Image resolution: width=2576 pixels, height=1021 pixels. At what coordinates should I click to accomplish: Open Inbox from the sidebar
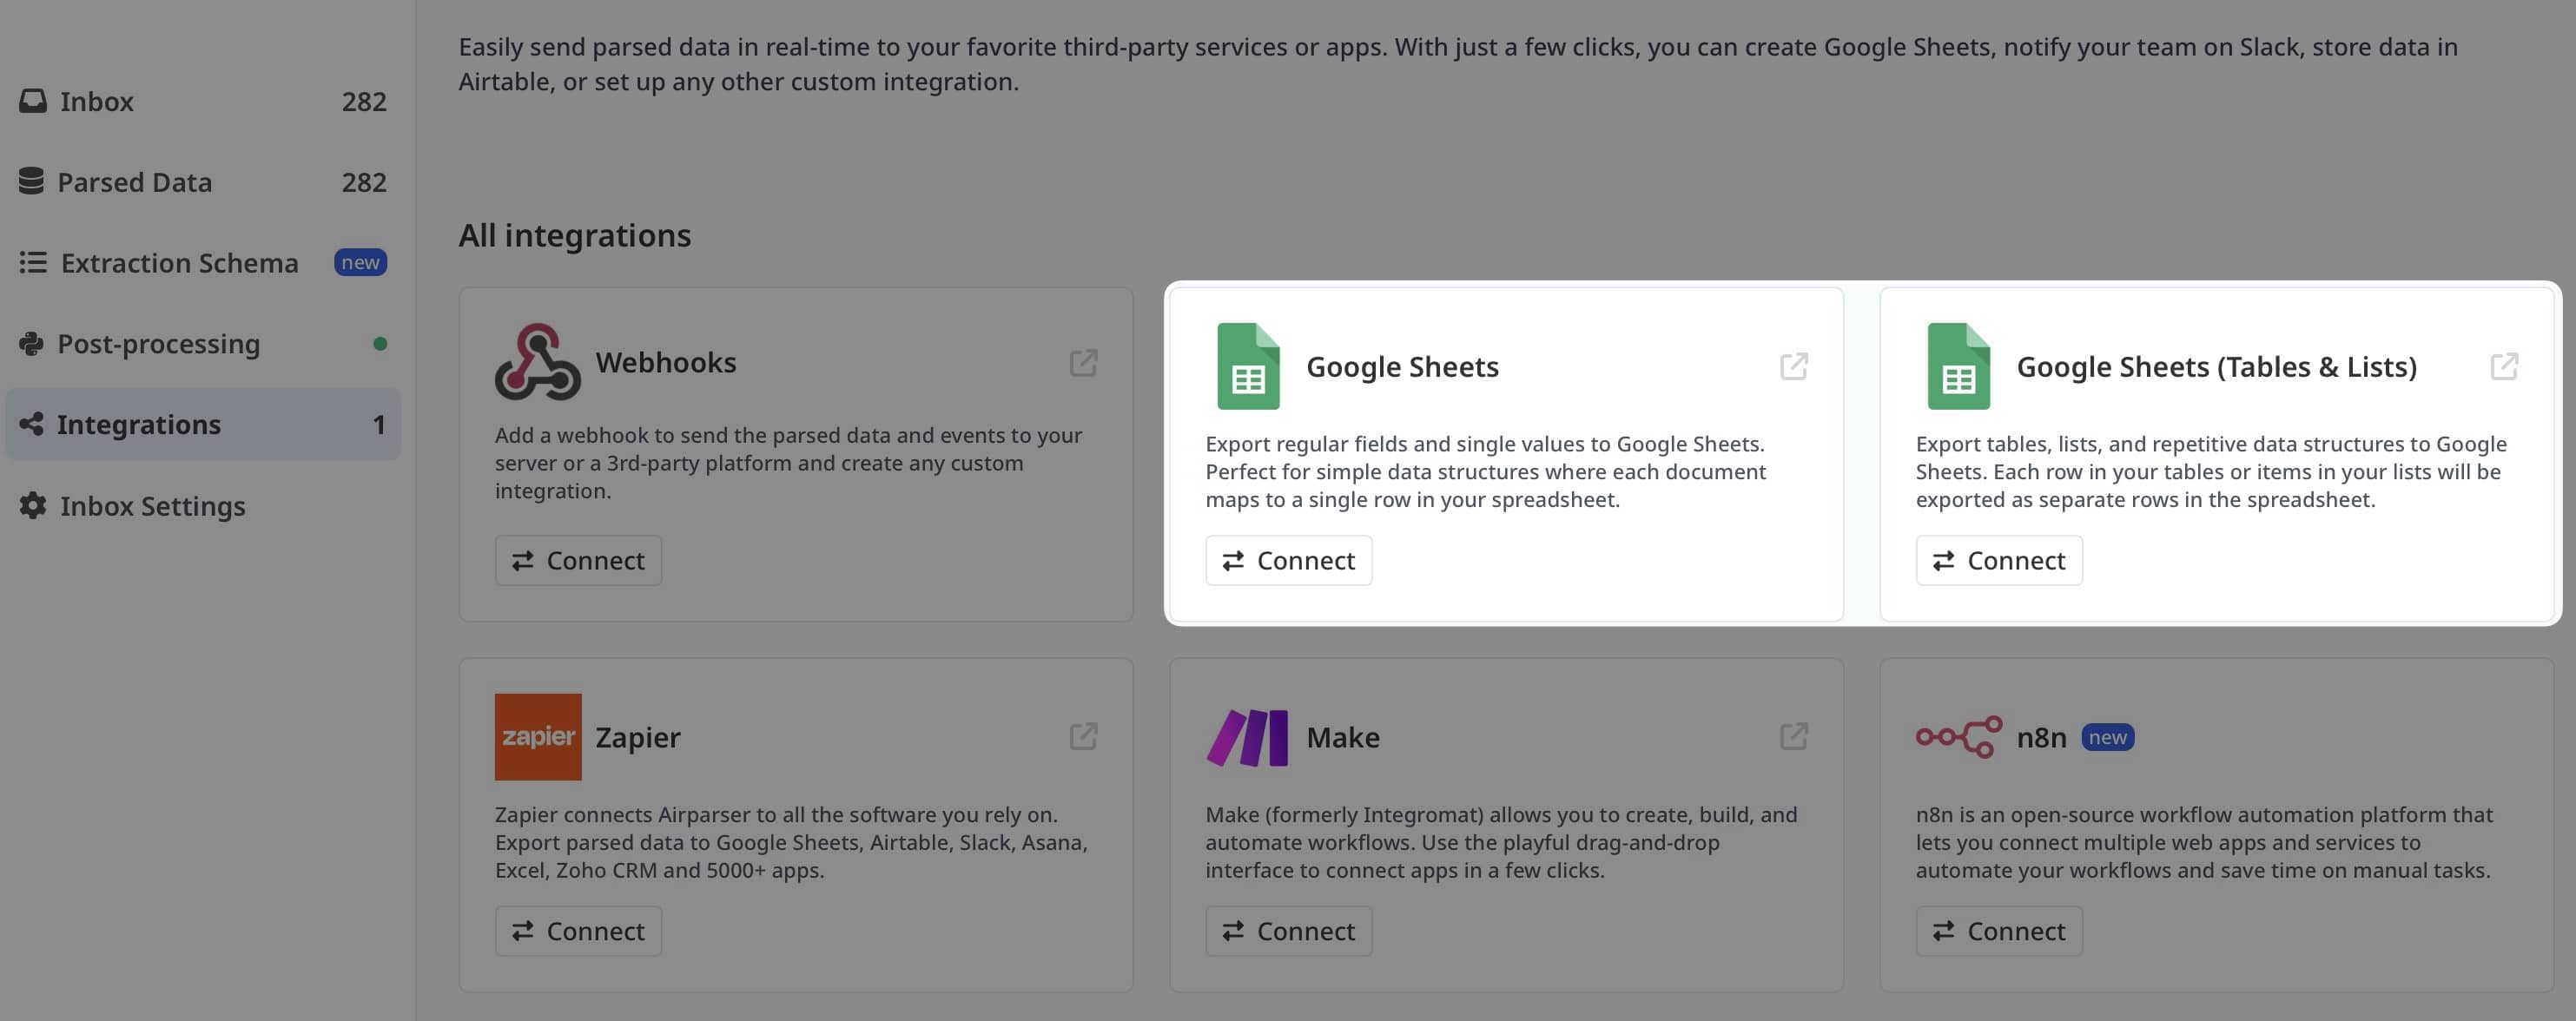[x=96, y=101]
